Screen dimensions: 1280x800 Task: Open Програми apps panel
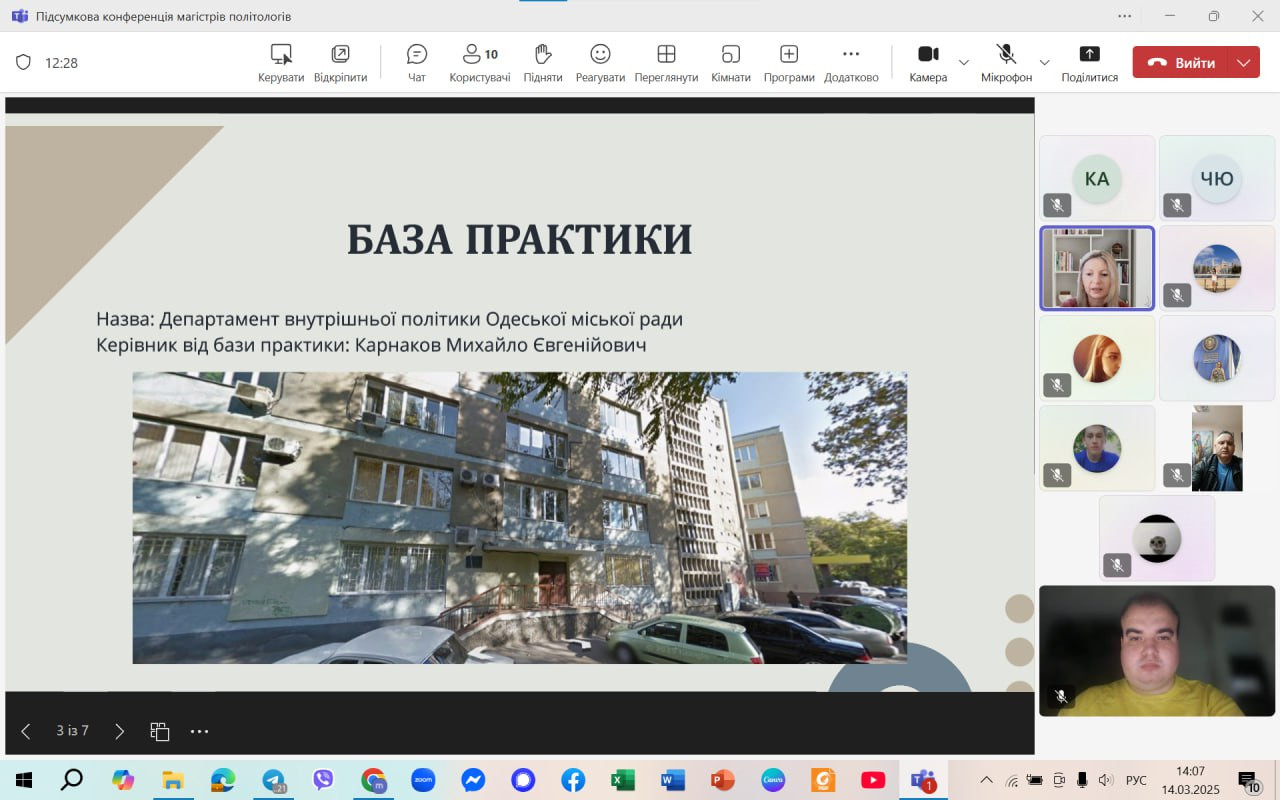click(788, 62)
